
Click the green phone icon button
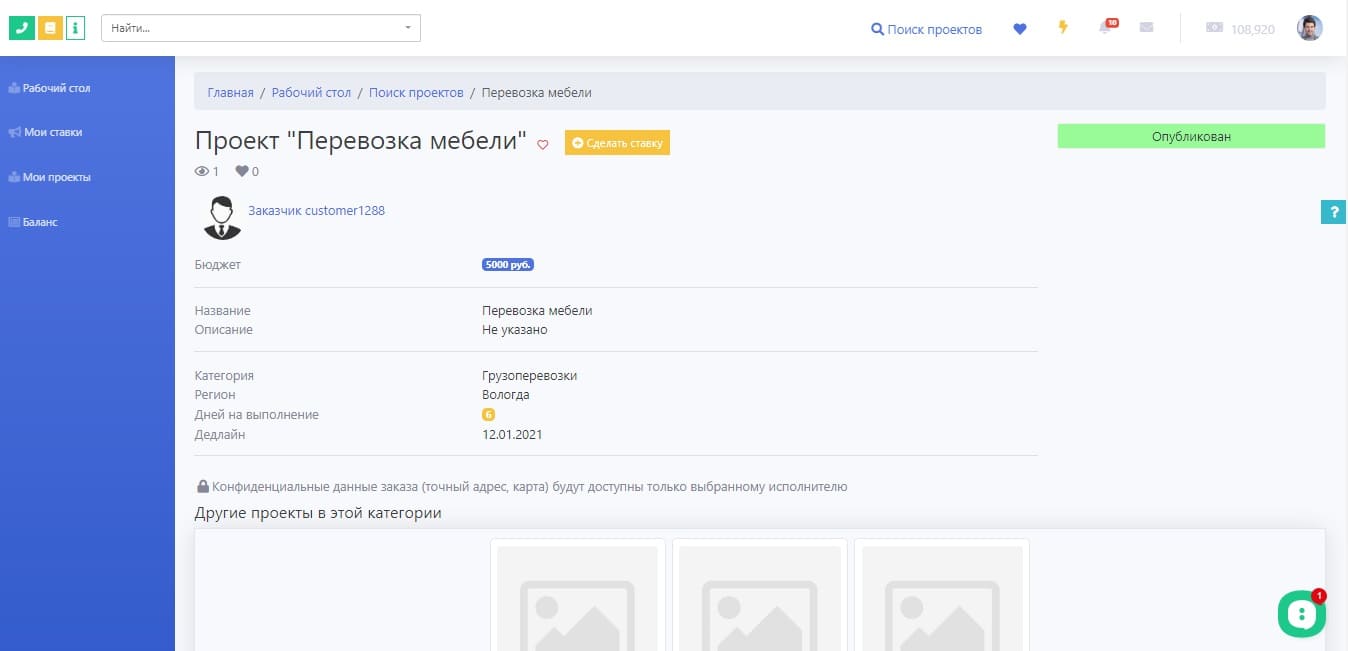[21, 28]
